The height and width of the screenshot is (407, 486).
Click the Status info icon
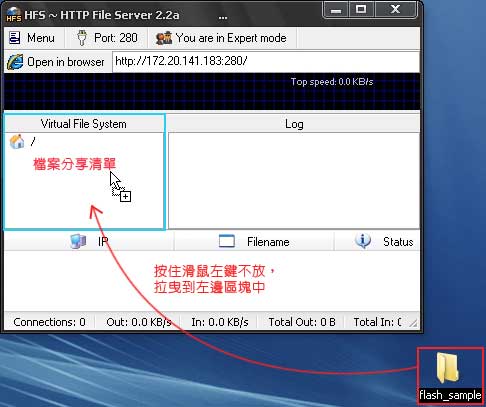[x=363, y=241]
